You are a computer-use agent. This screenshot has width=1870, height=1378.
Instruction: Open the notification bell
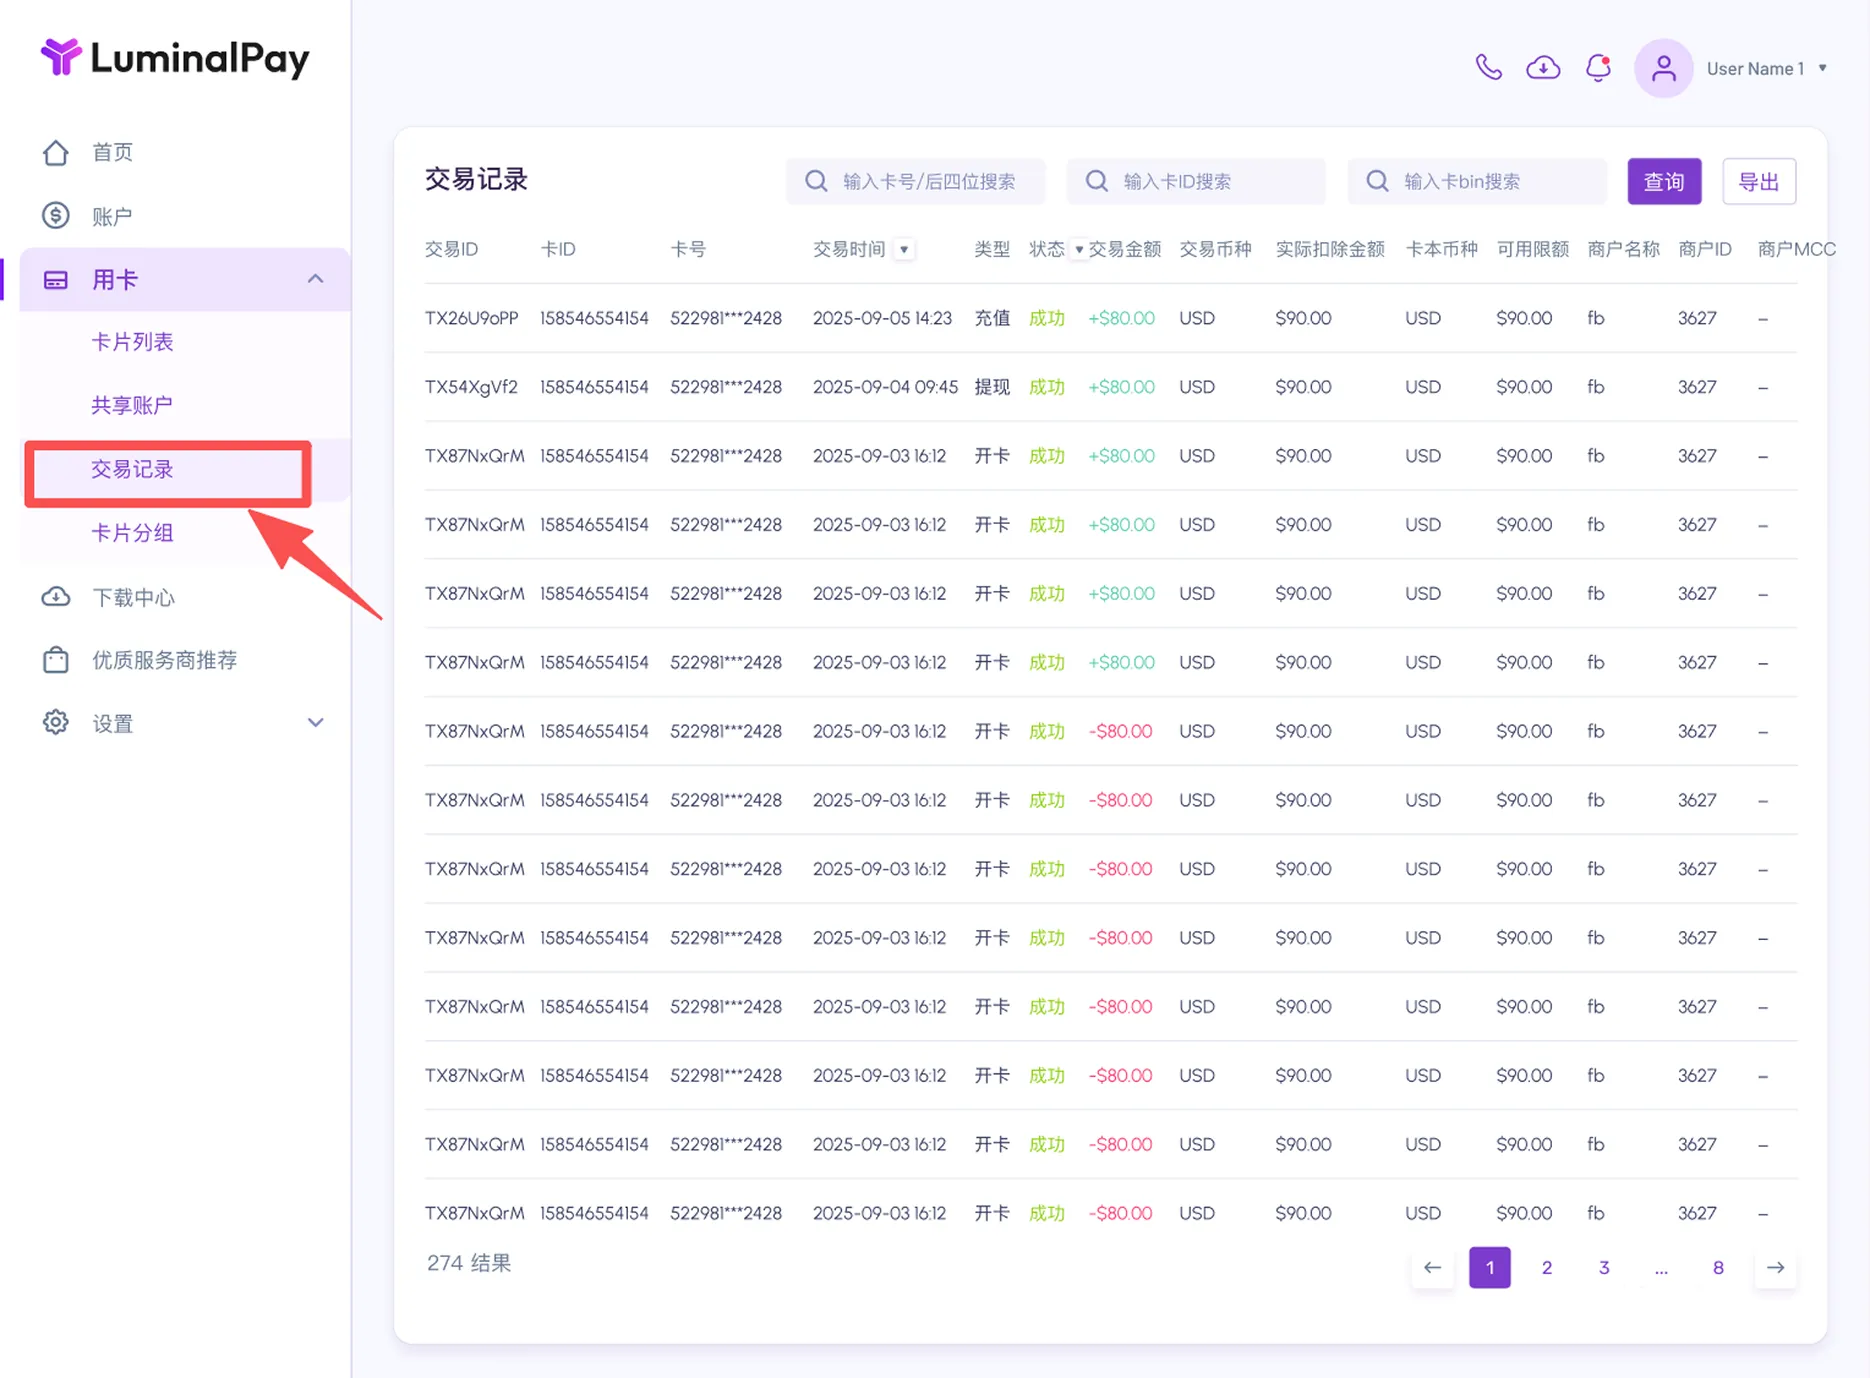click(1598, 68)
